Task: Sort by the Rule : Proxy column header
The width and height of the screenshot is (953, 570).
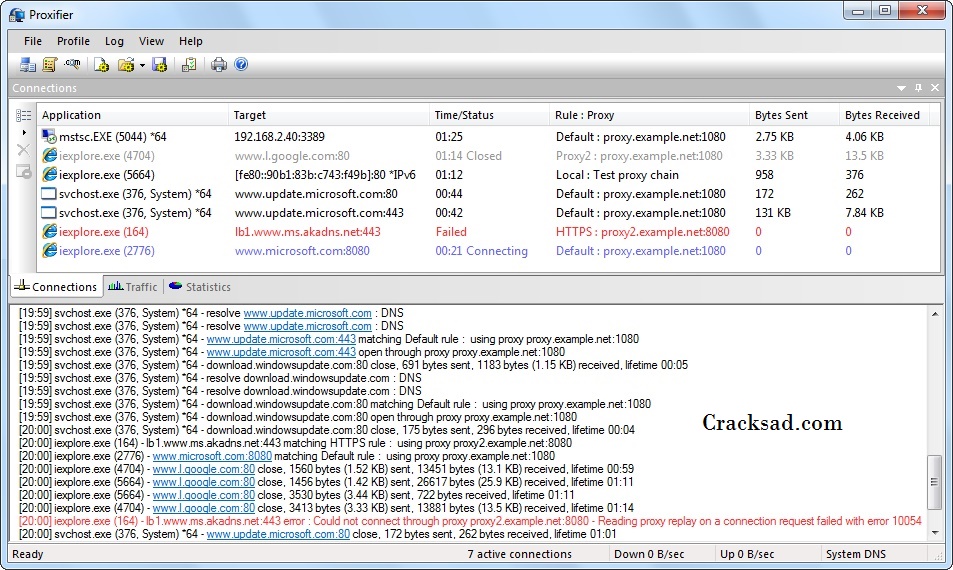Action: pyautogui.click(x=649, y=115)
